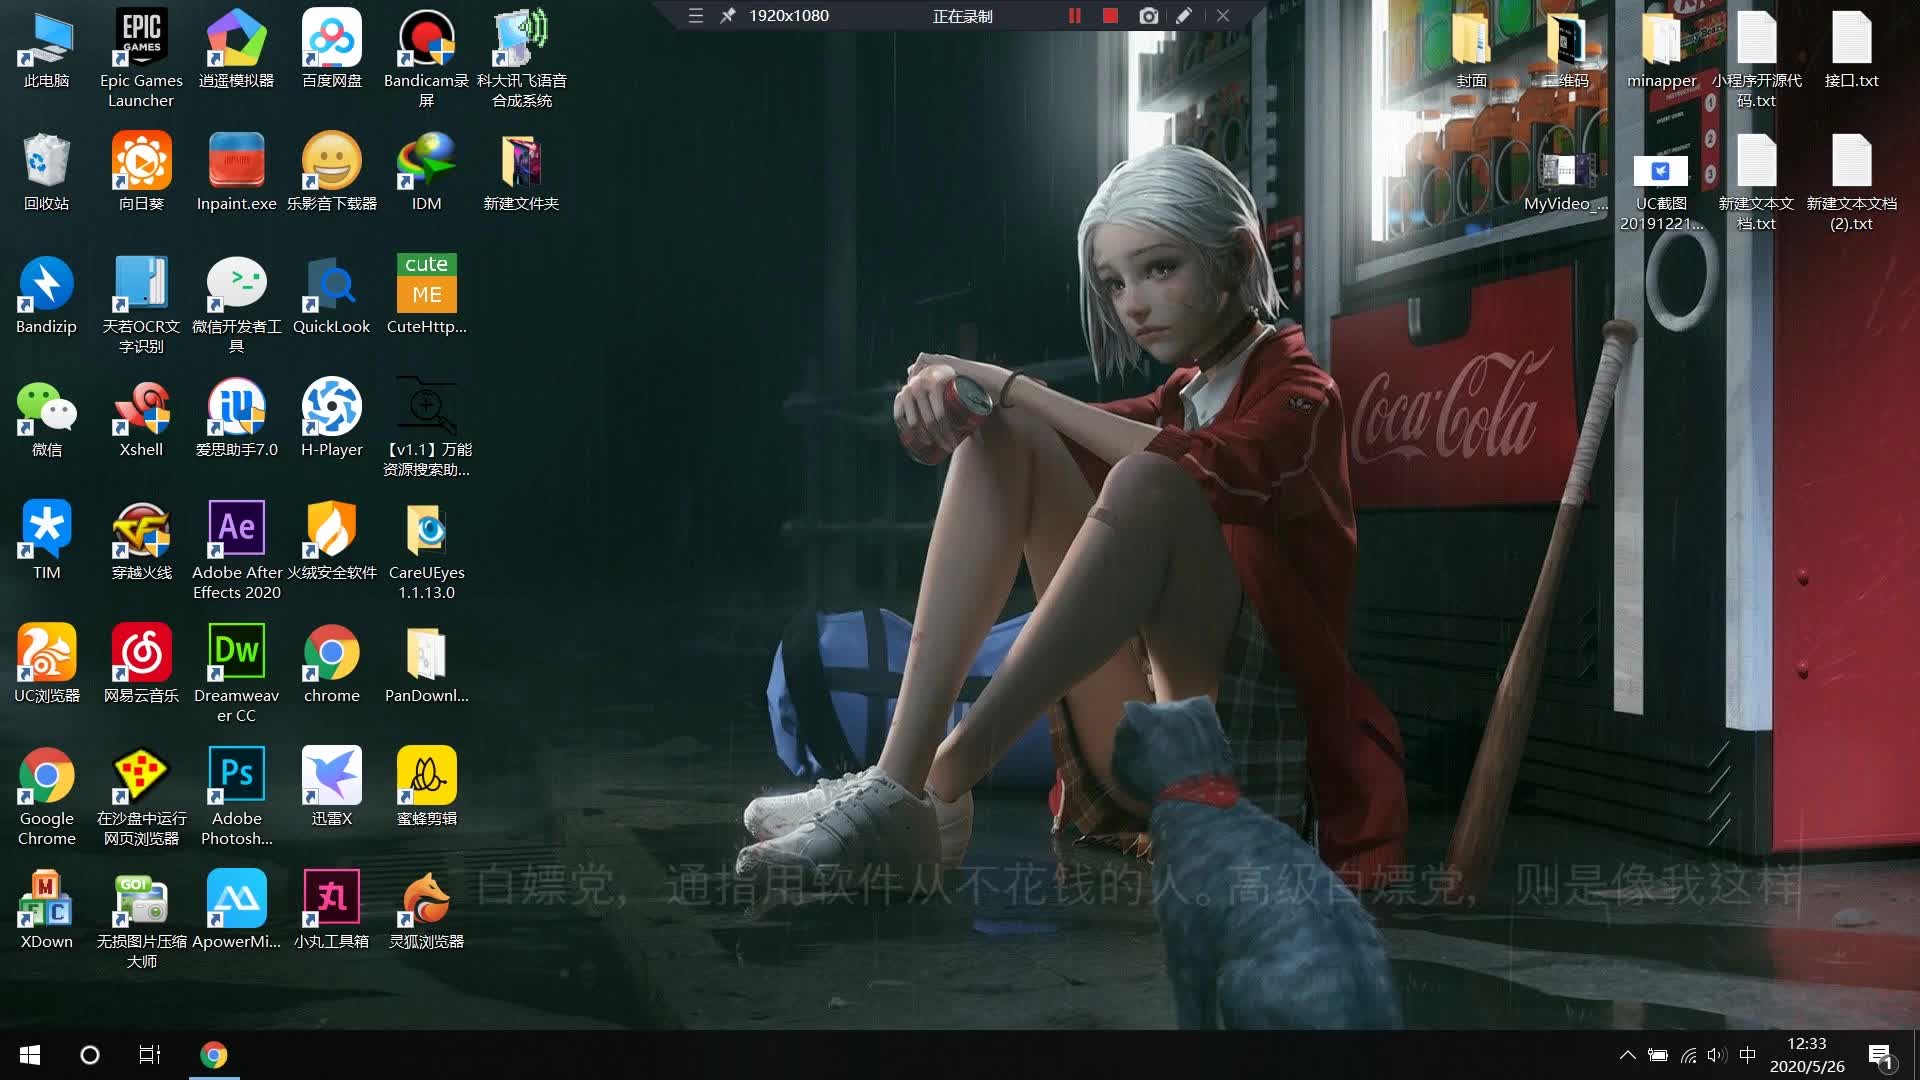Open the 迅雷X icon
Image resolution: width=1920 pixels, height=1080 pixels.
tap(331, 787)
